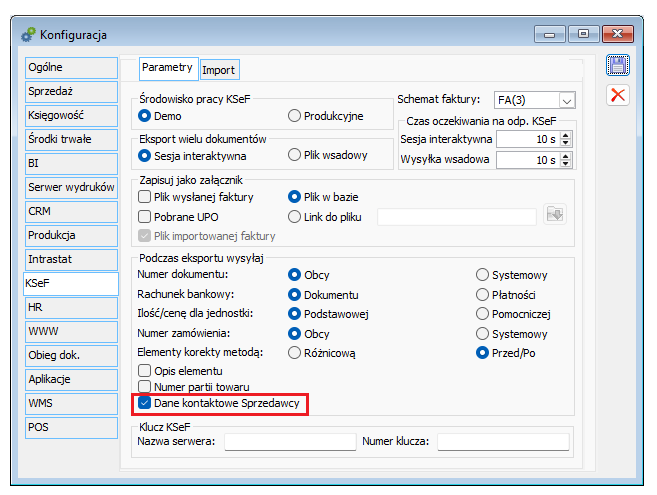Click the Numer klucza input field
This screenshot has height=495, width=657.
(x=503, y=442)
